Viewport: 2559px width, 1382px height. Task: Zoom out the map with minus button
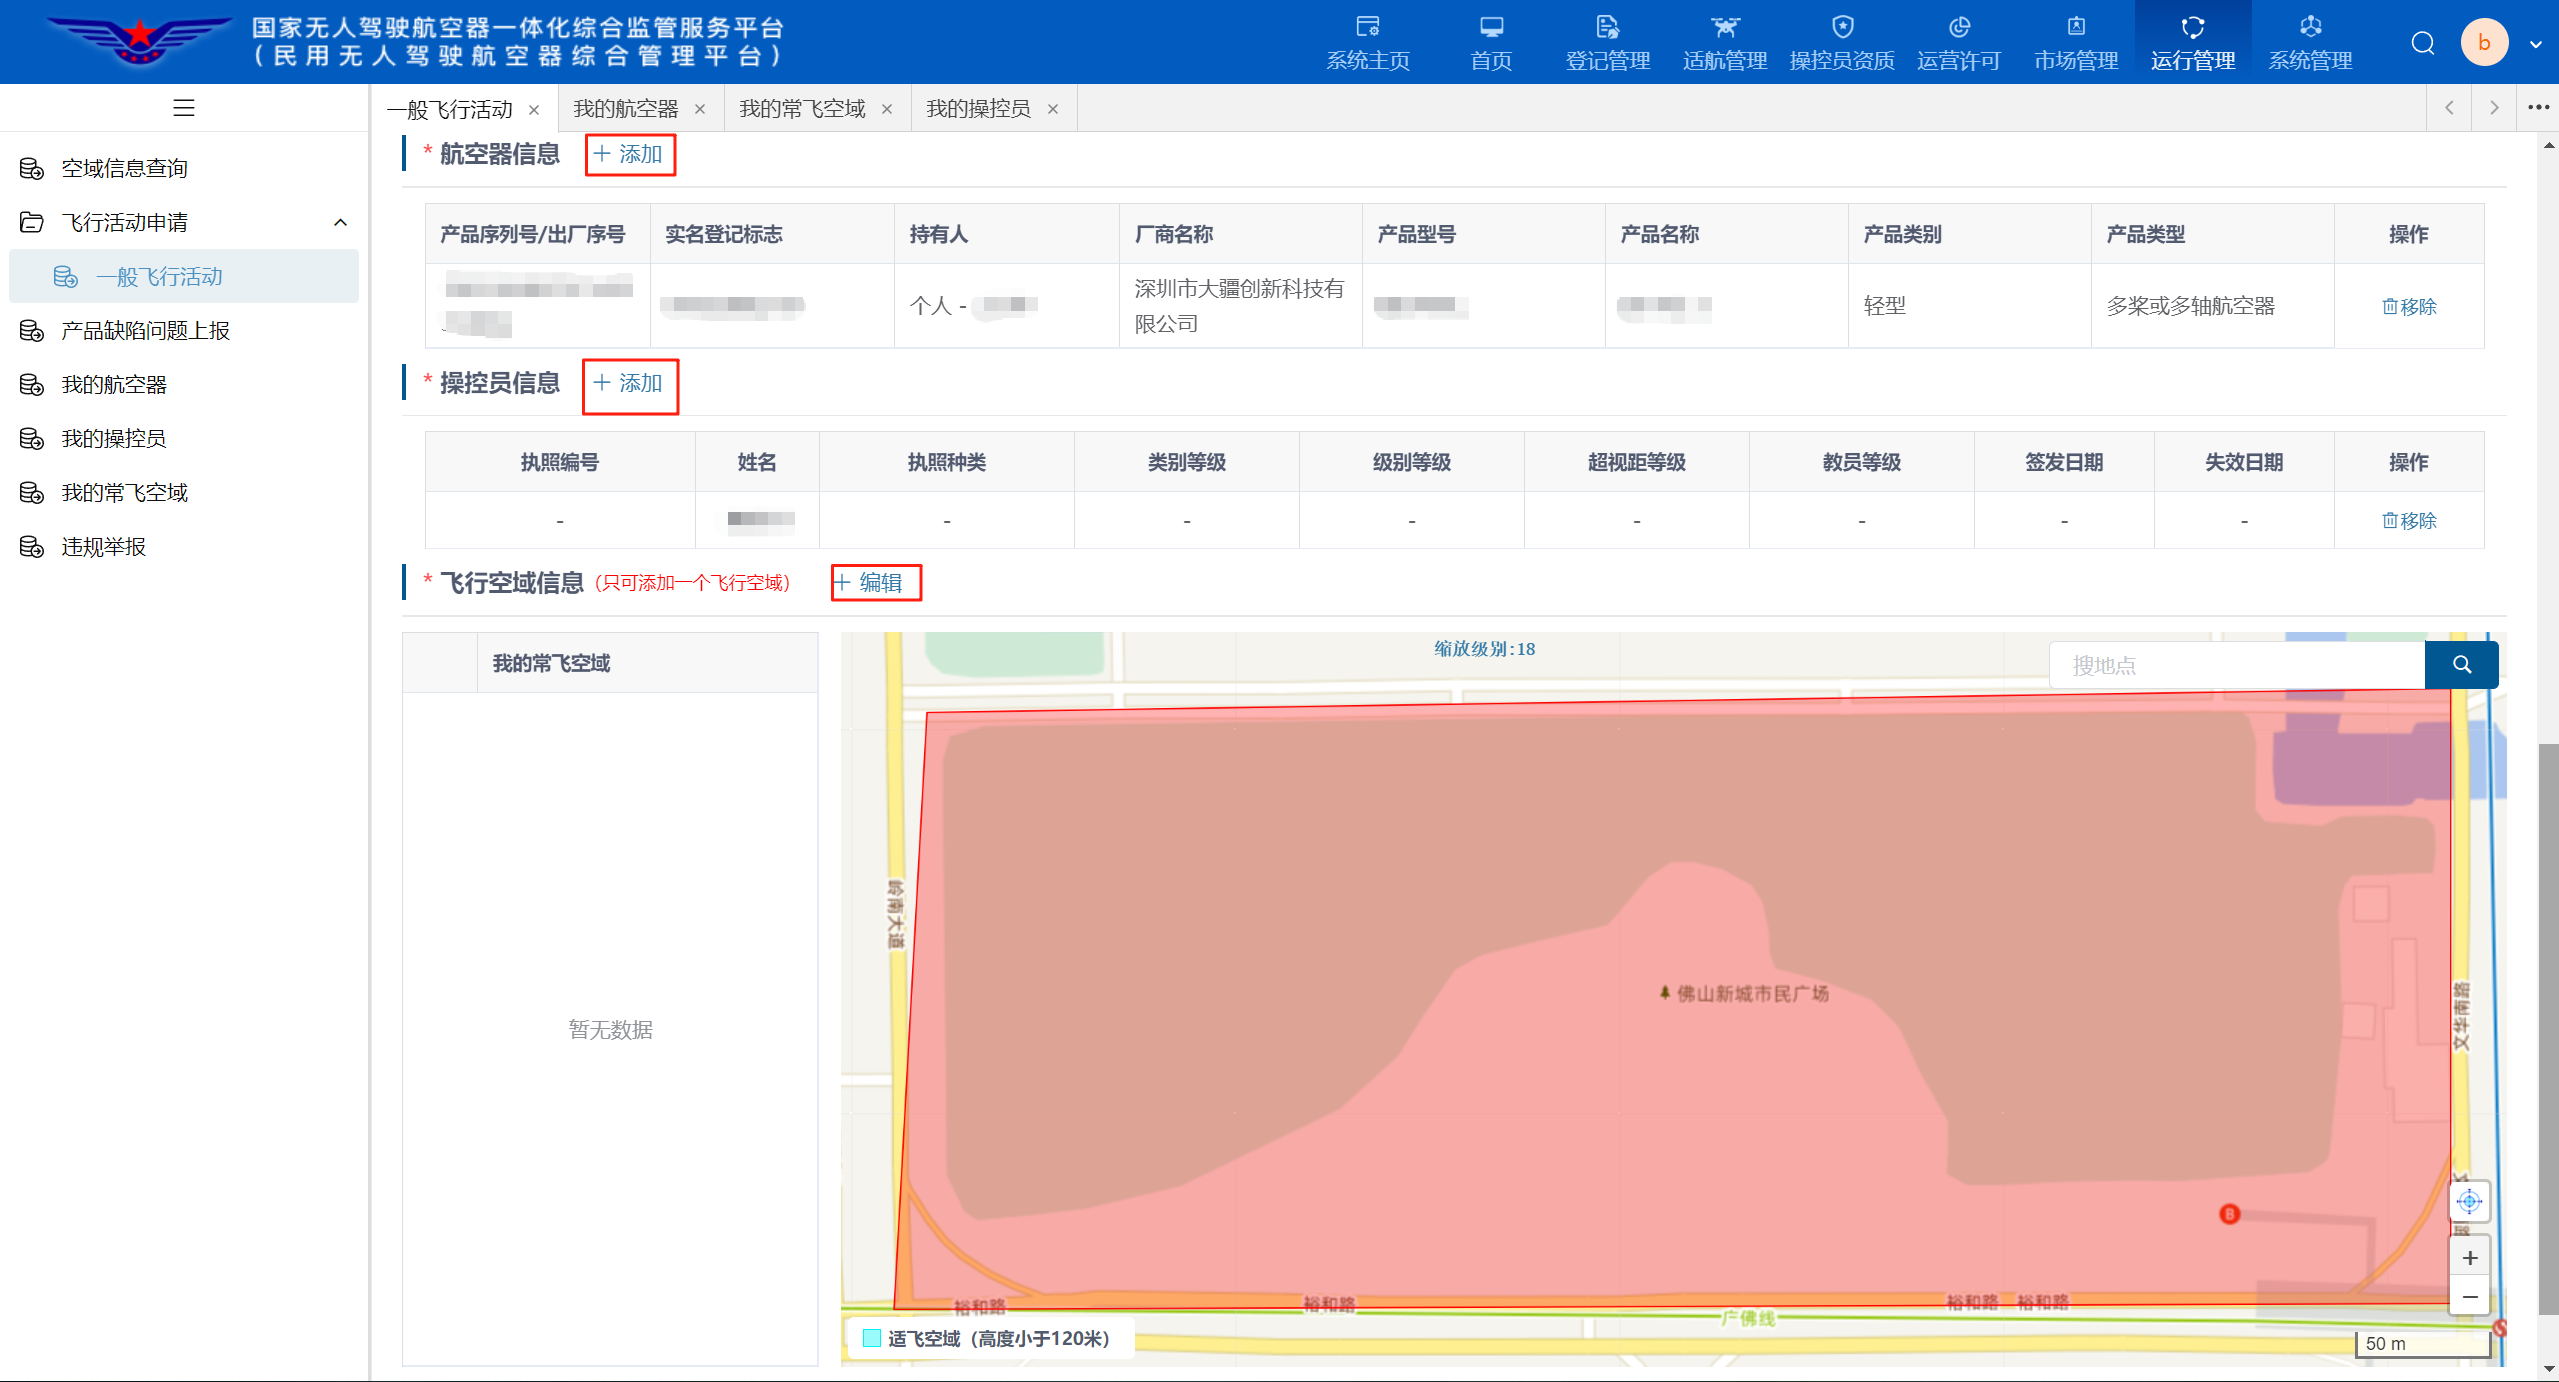coord(2469,1297)
